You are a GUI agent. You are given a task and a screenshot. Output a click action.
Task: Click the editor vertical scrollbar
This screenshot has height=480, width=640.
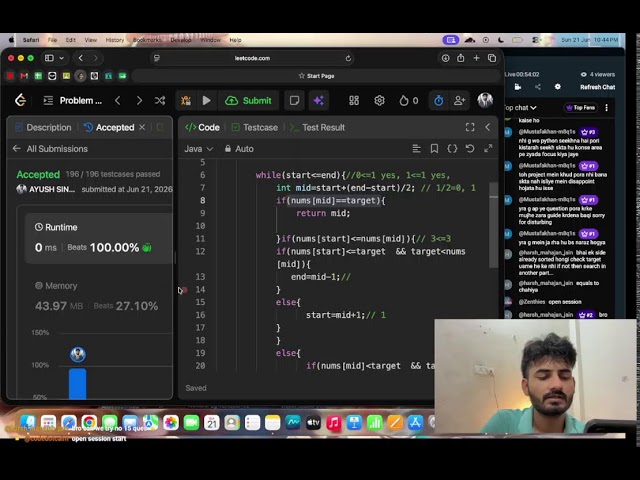[493, 225]
